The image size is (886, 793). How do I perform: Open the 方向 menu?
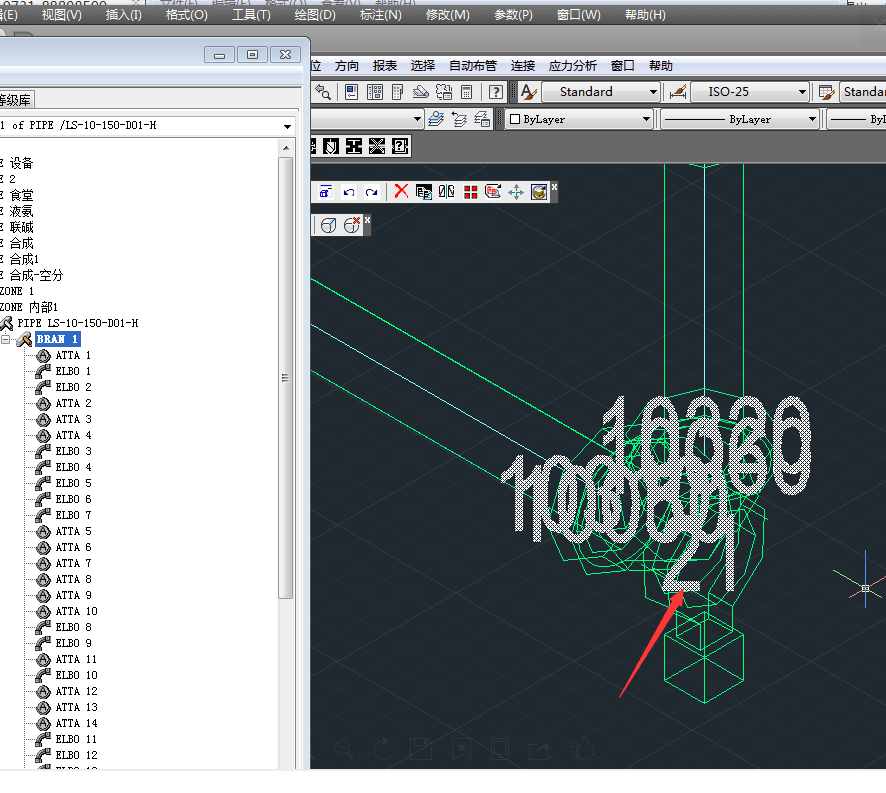coord(346,66)
